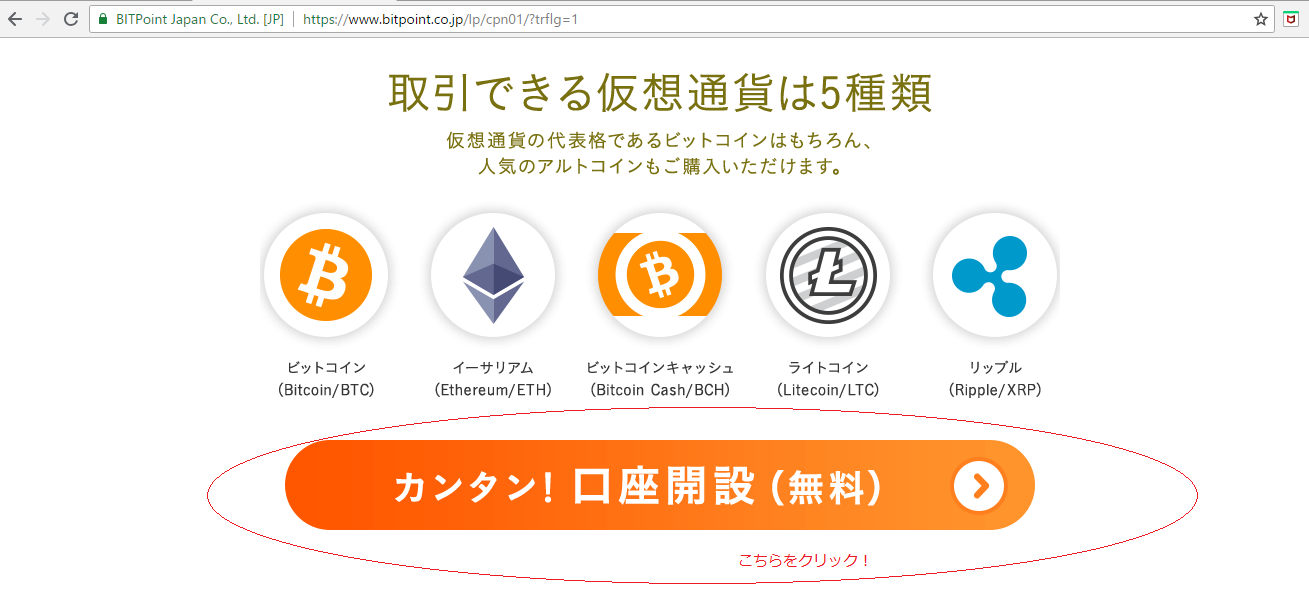
Task: Click the リップル (Ripple/XRP) label
Action: click(x=995, y=379)
